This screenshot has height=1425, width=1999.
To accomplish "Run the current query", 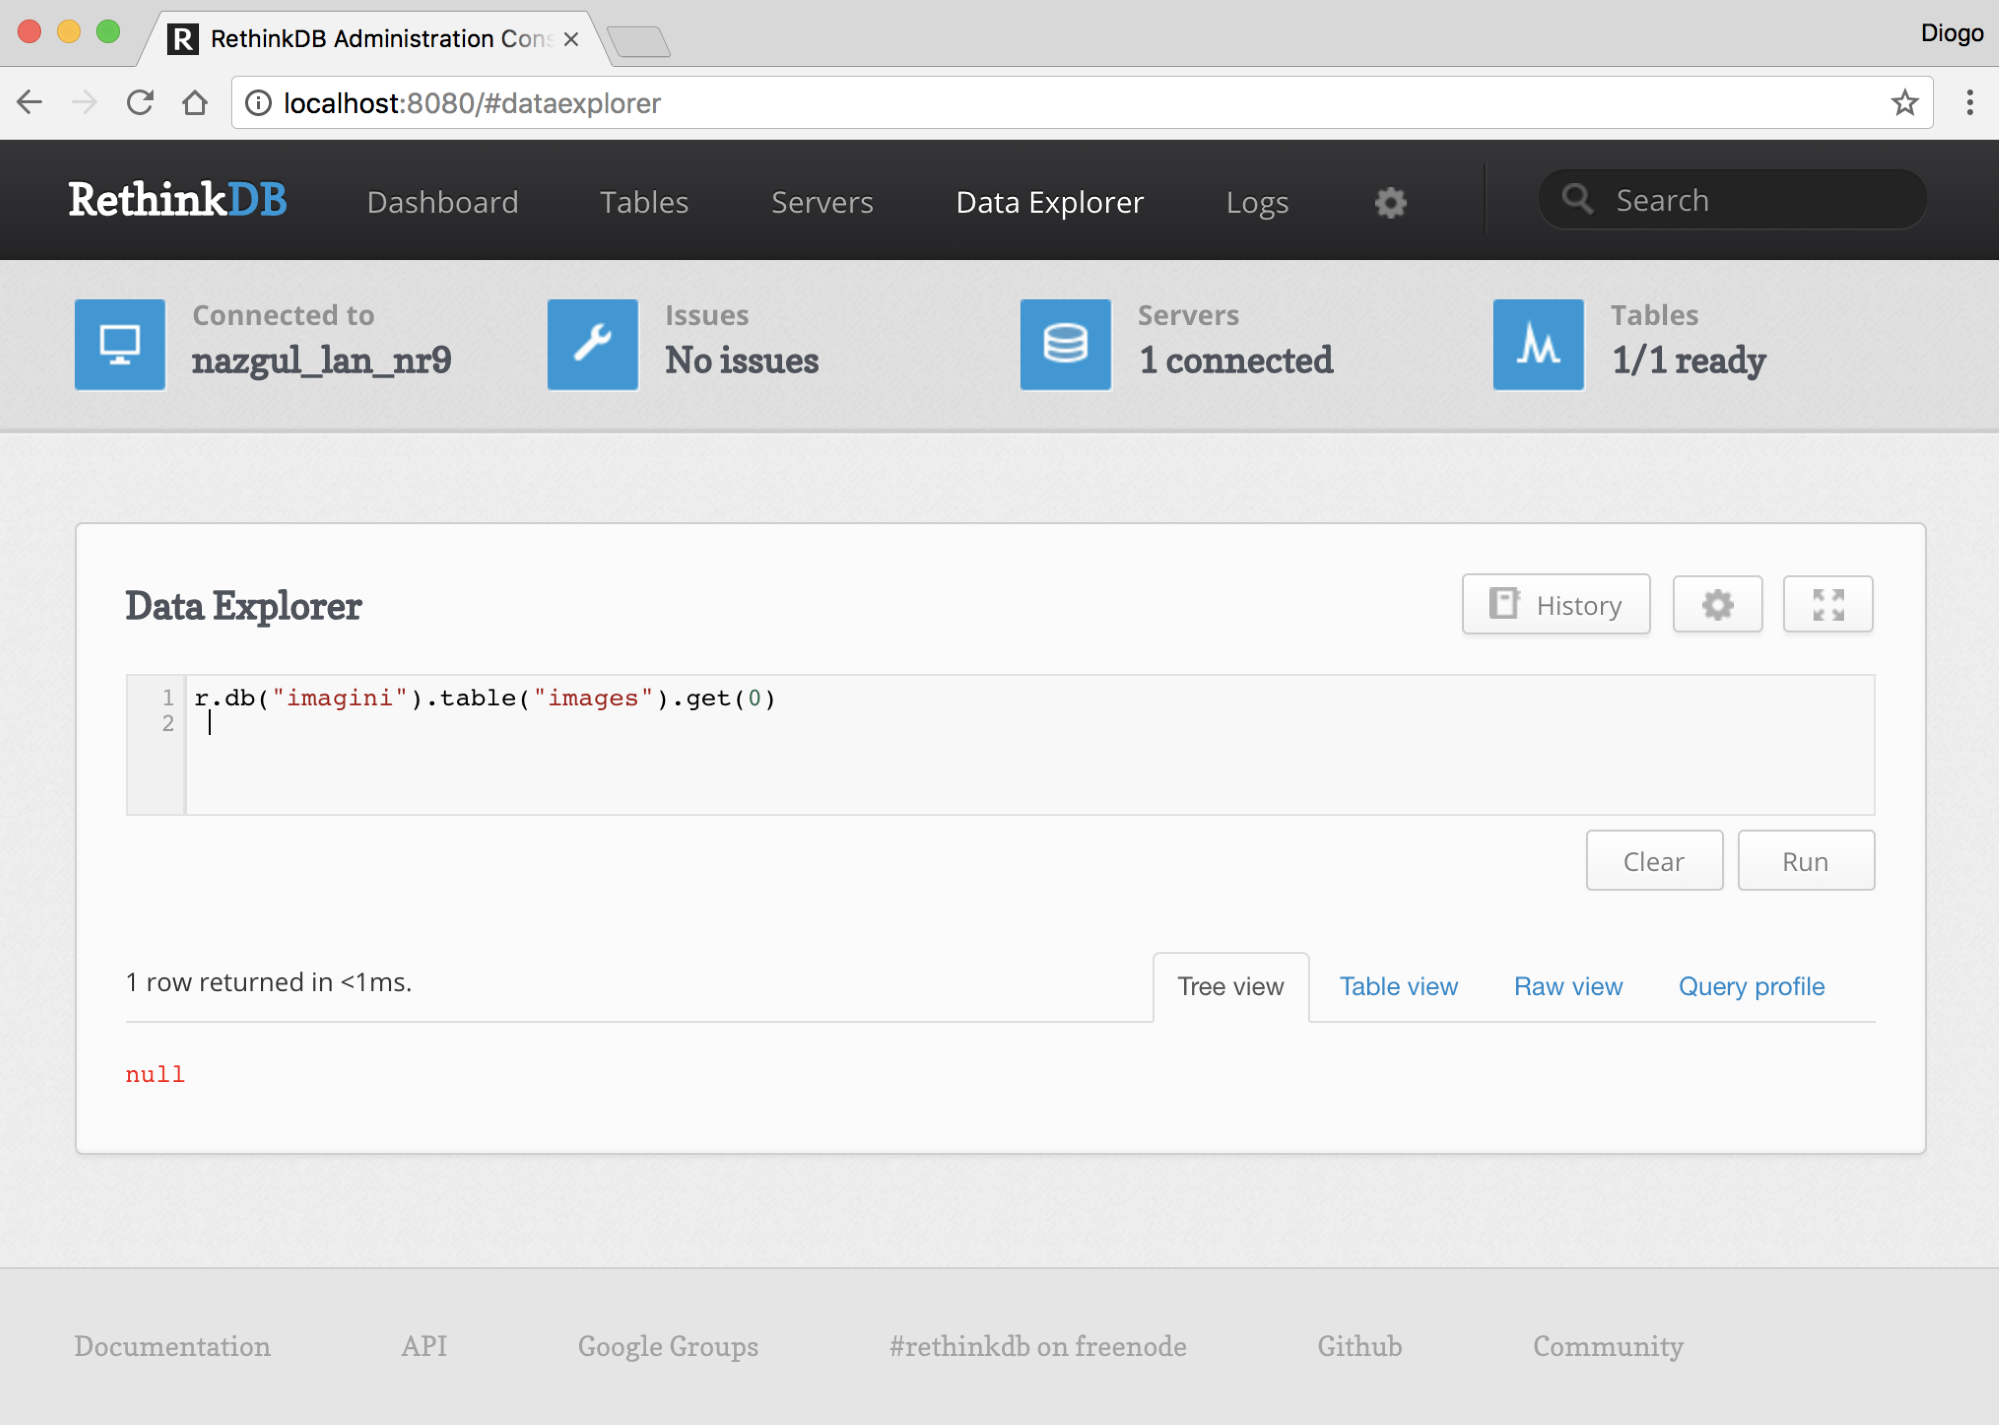I will (1805, 861).
